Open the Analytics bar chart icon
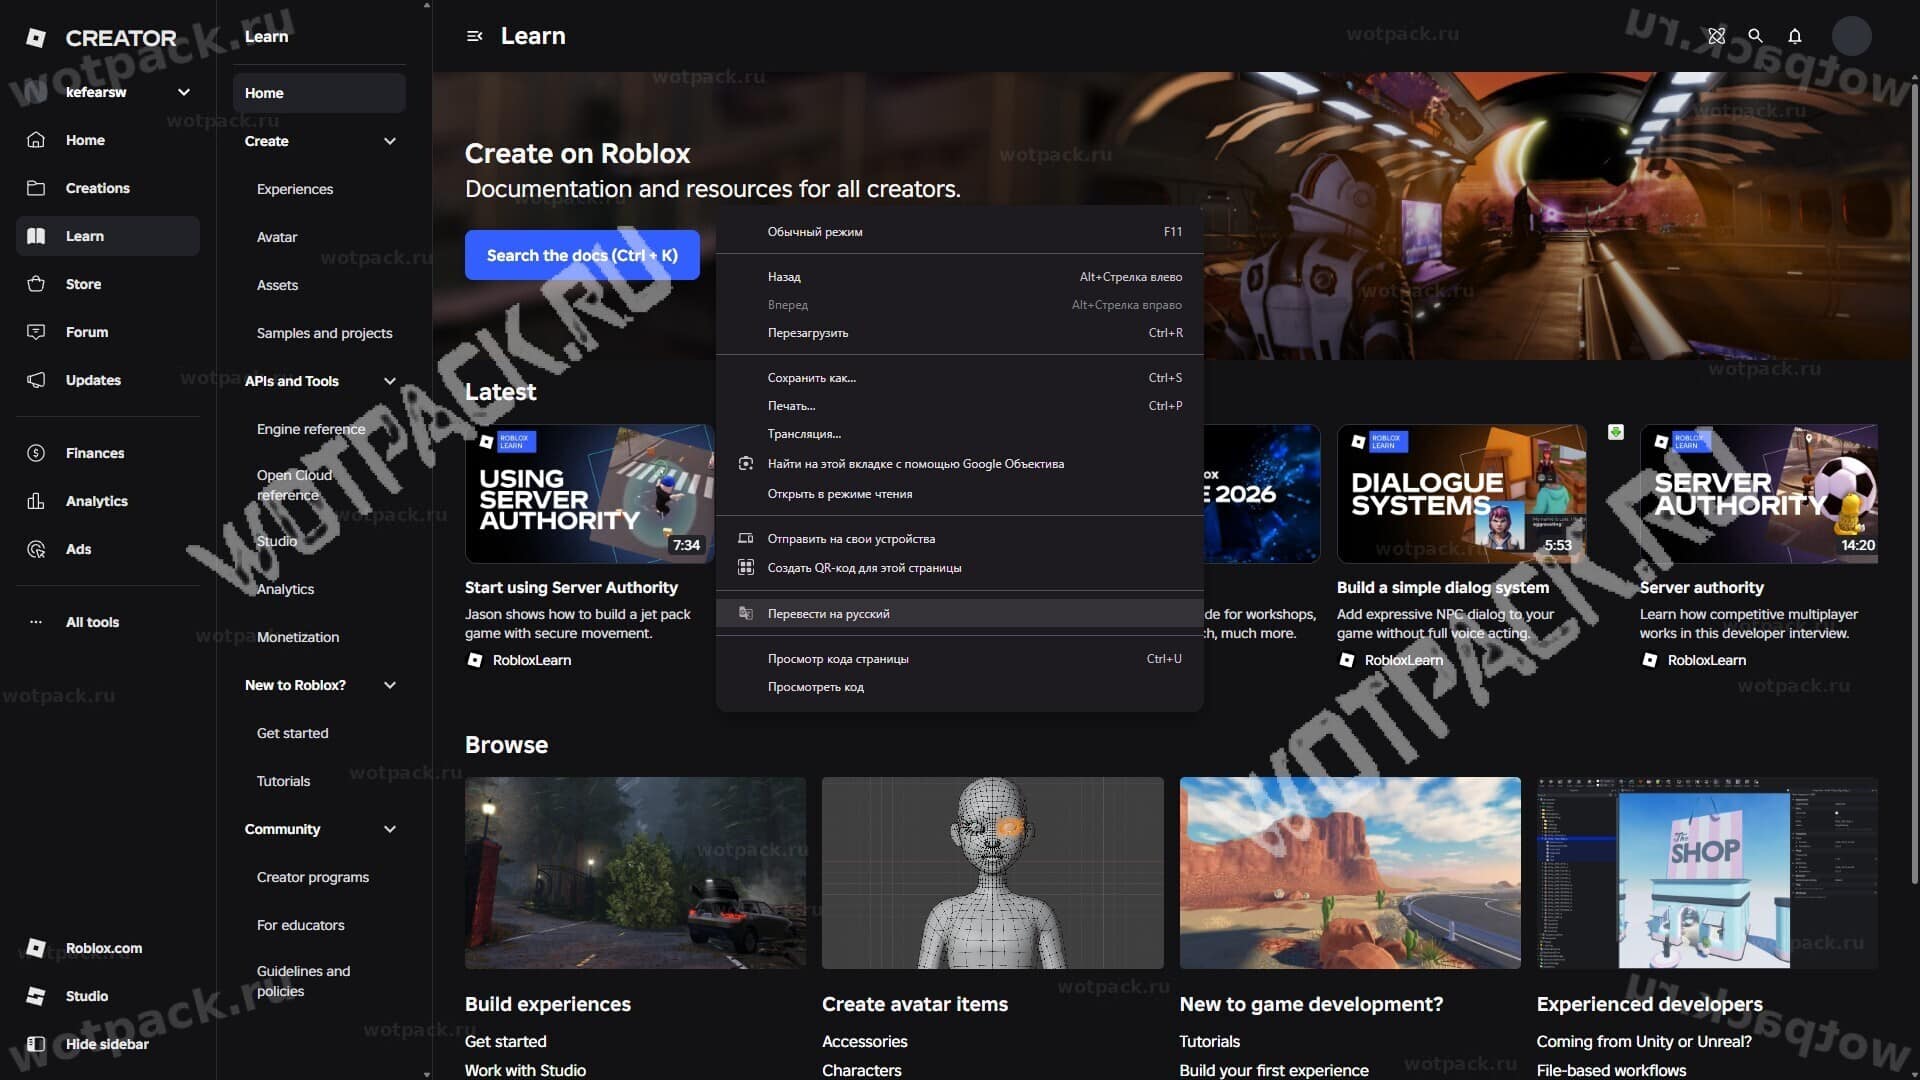 click(36, 501)
